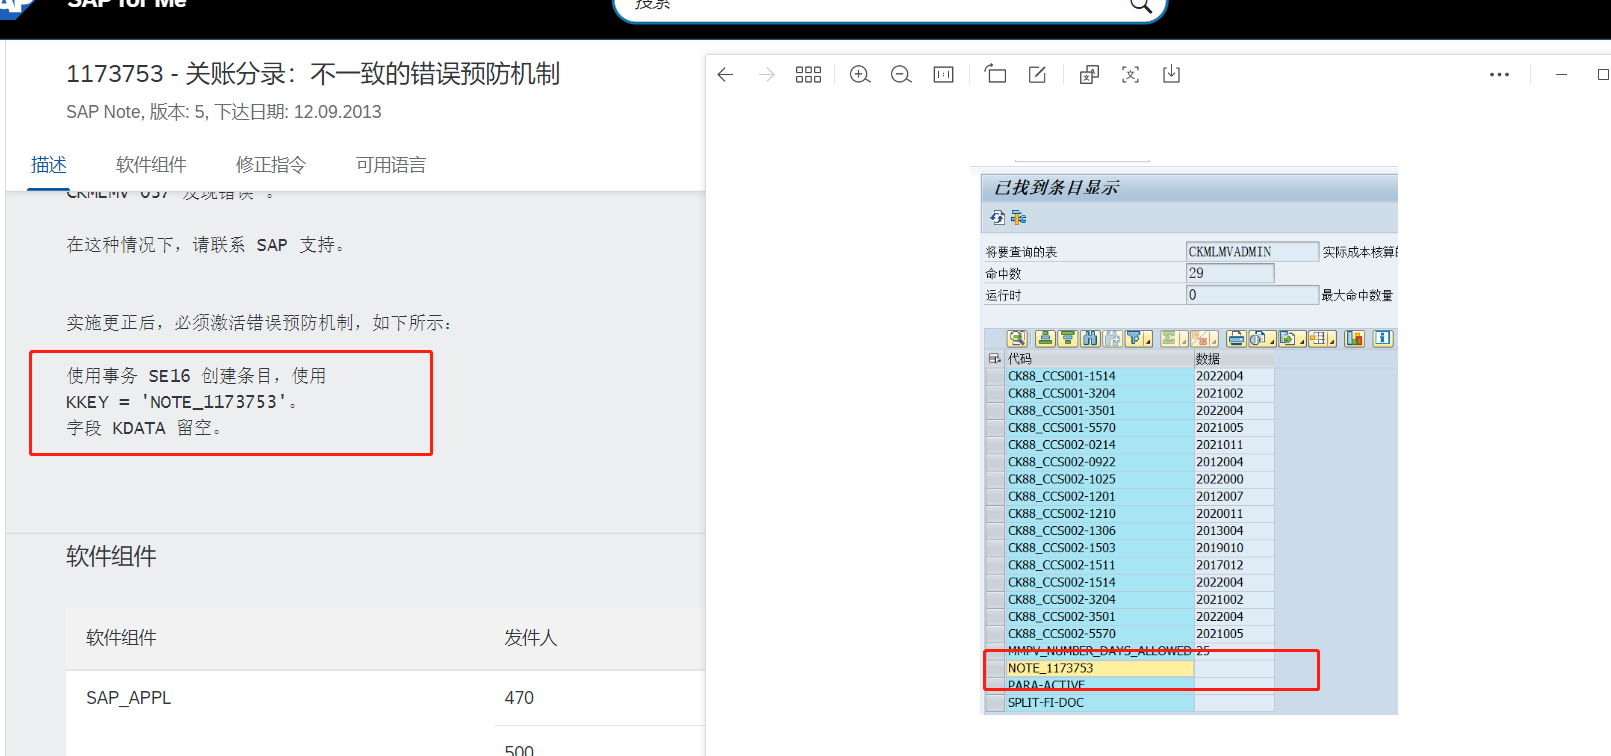Select the CK88_CCS001-1514 cell

pyautogui.click(x=1100, y=377)
